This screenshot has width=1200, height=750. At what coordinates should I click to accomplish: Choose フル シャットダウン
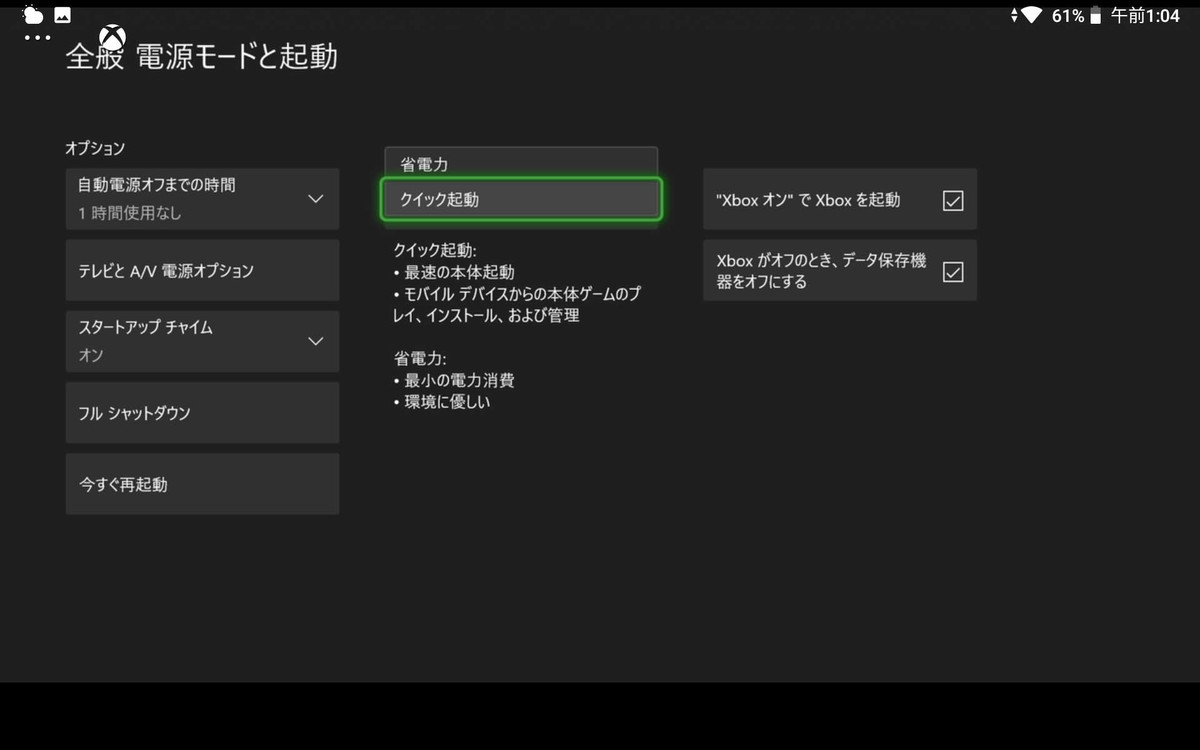coord(202,412)
